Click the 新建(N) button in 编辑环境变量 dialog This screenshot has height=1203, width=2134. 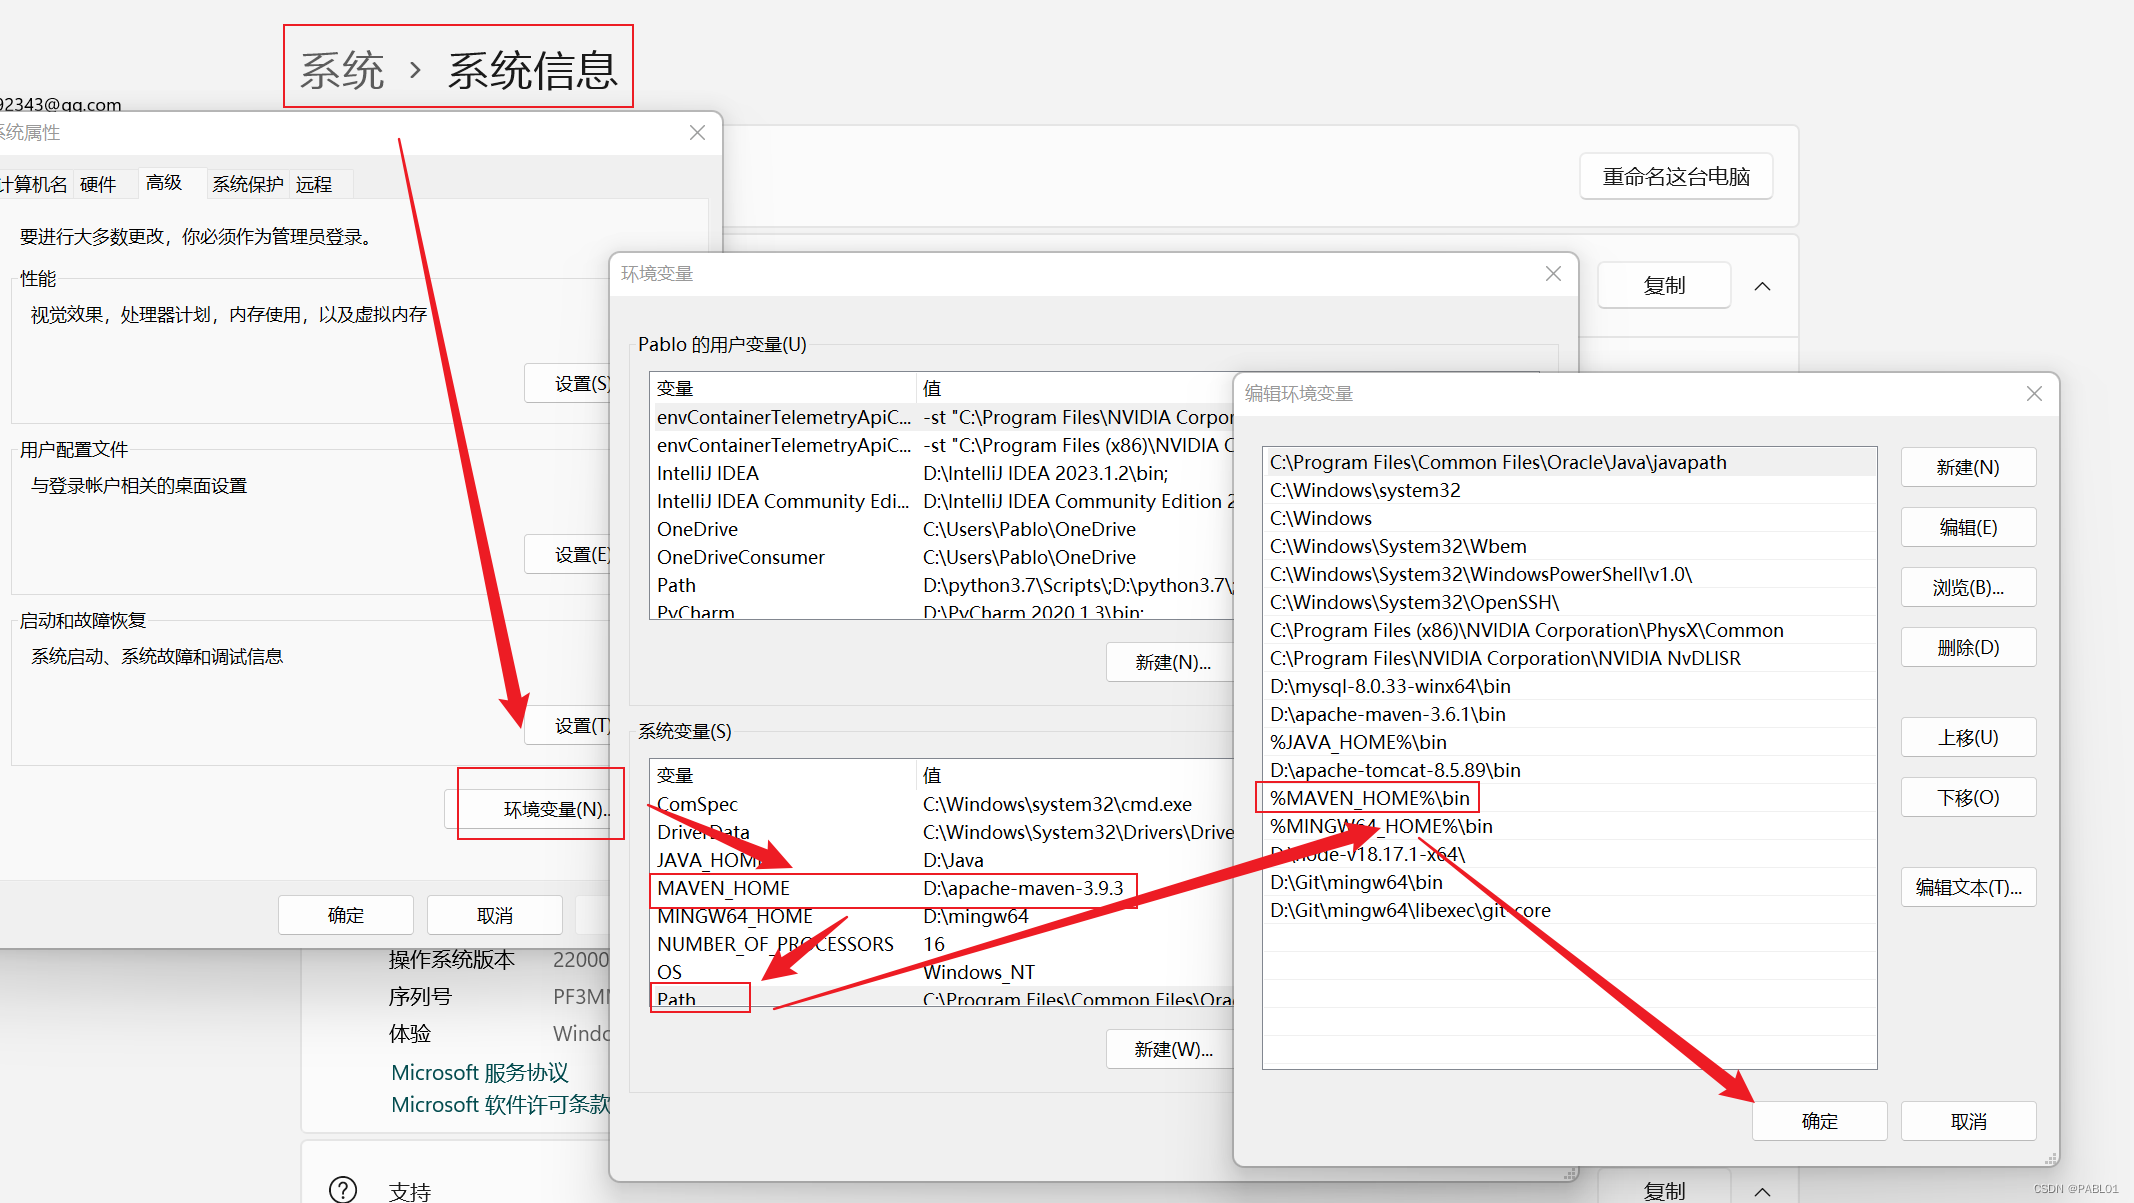coord(1967,467)
